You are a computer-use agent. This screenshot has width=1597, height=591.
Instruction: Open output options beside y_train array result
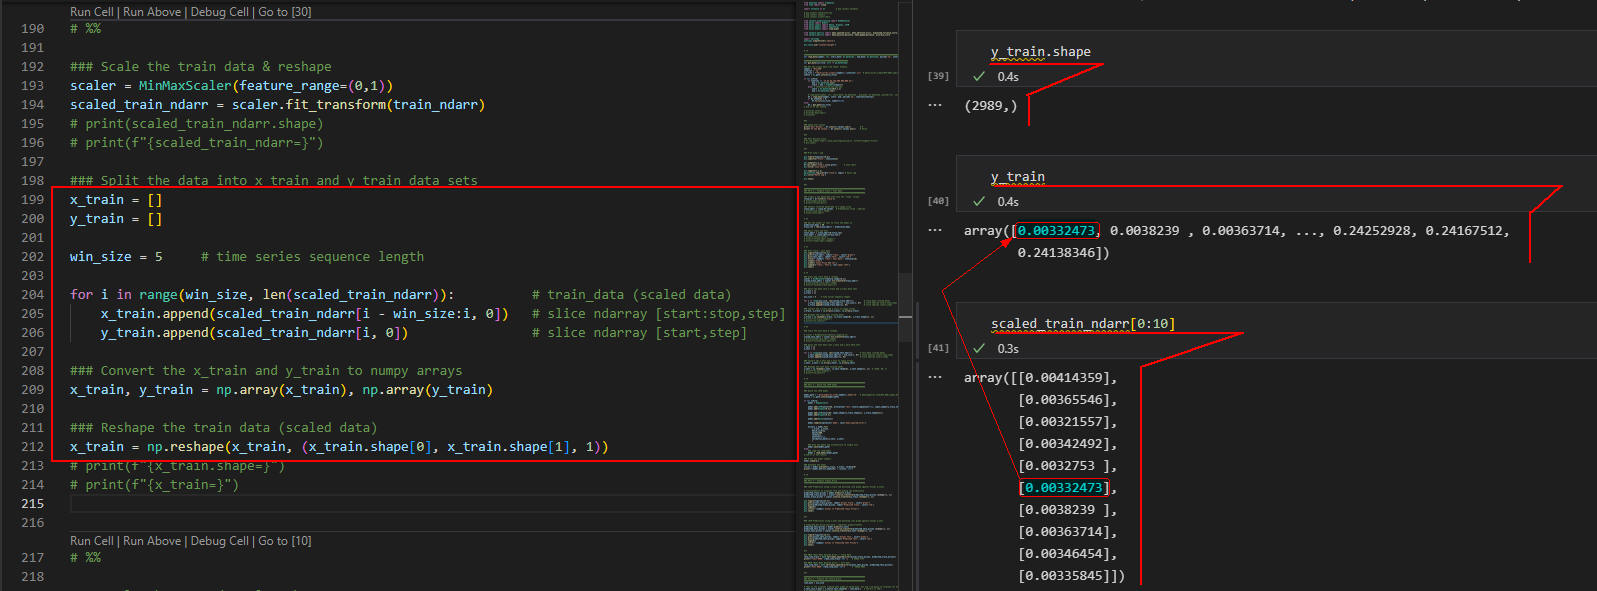click(x=934, y=230)
